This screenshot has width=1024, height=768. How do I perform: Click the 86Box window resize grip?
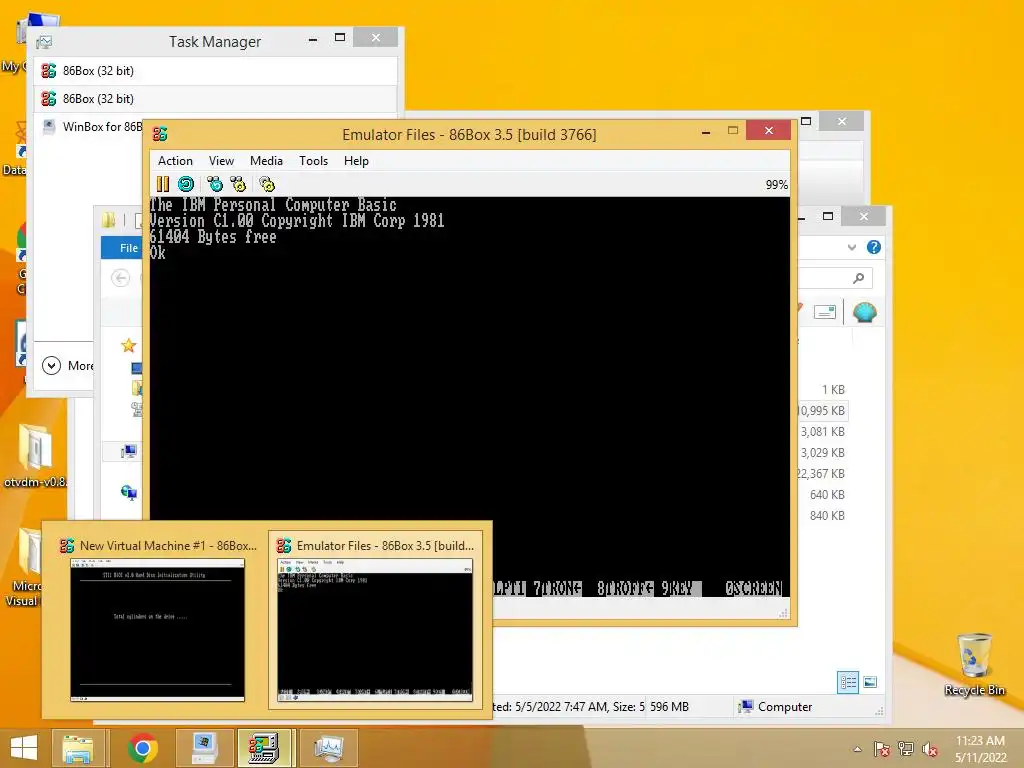click(x=784, y=613)
